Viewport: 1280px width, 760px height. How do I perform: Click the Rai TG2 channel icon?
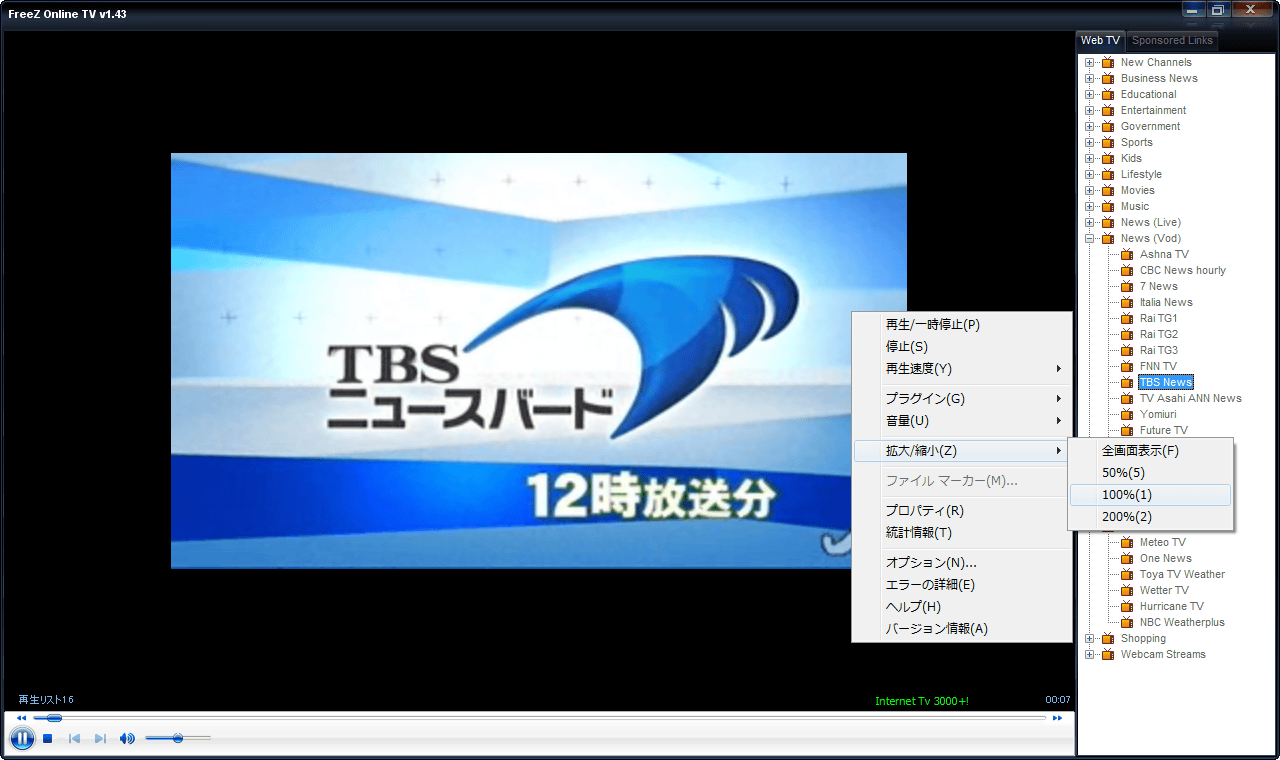click(x=1127, y=334)
